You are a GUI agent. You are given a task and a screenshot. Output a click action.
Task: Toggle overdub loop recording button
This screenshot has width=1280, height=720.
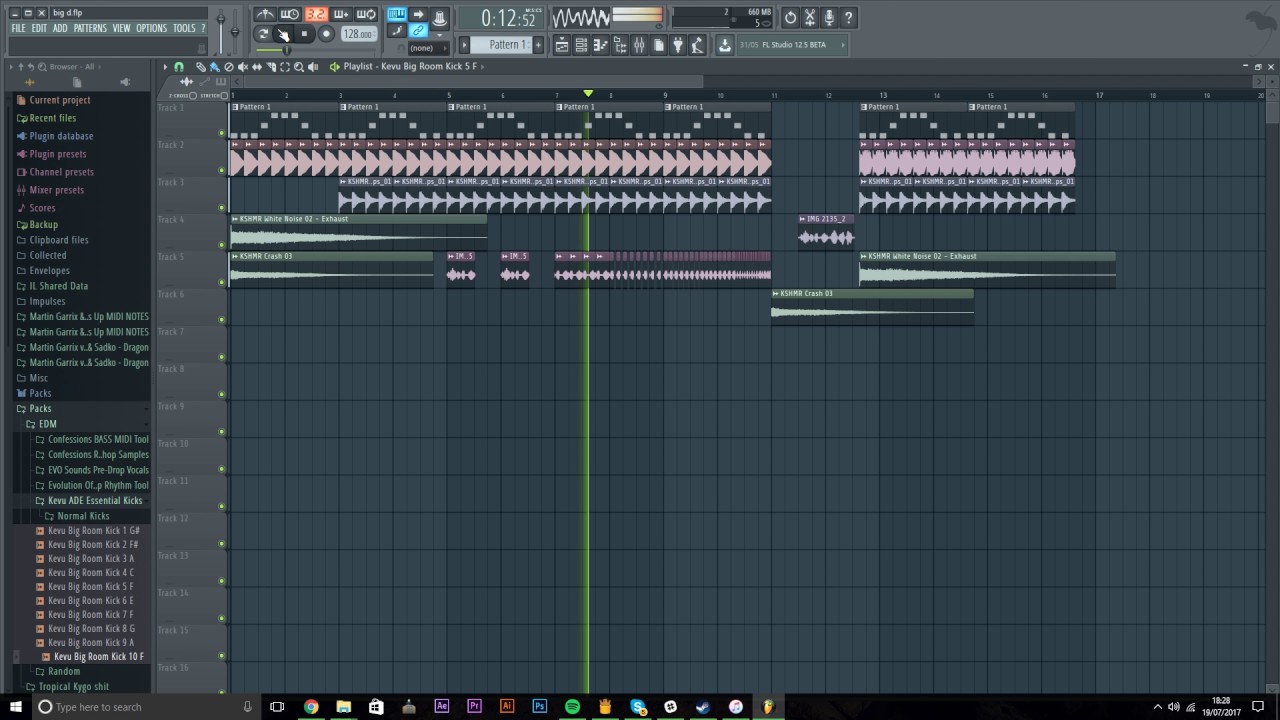coord(340,15)
